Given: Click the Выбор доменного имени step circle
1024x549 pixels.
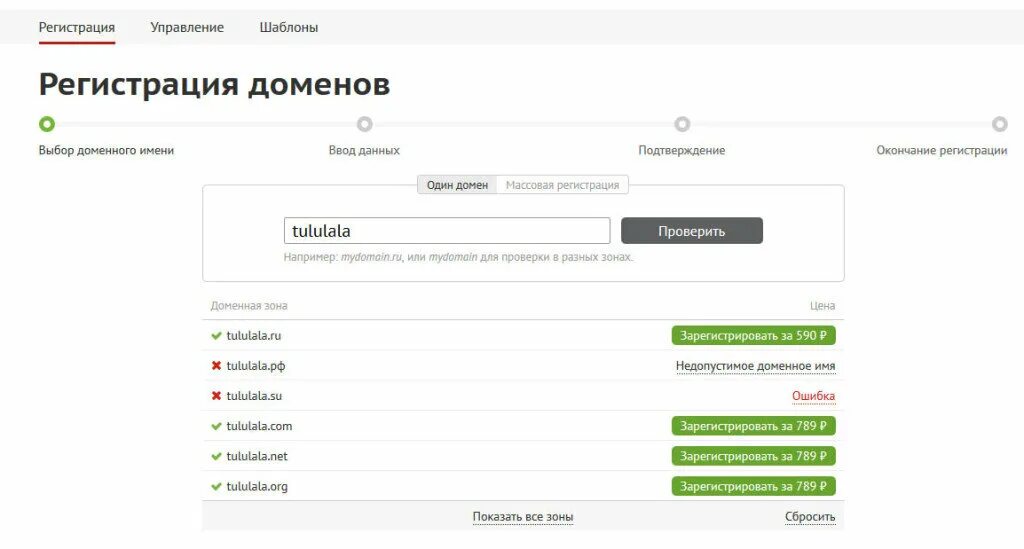Looking at the screenshot, I should pyautogui.click(x=46, y=124).
